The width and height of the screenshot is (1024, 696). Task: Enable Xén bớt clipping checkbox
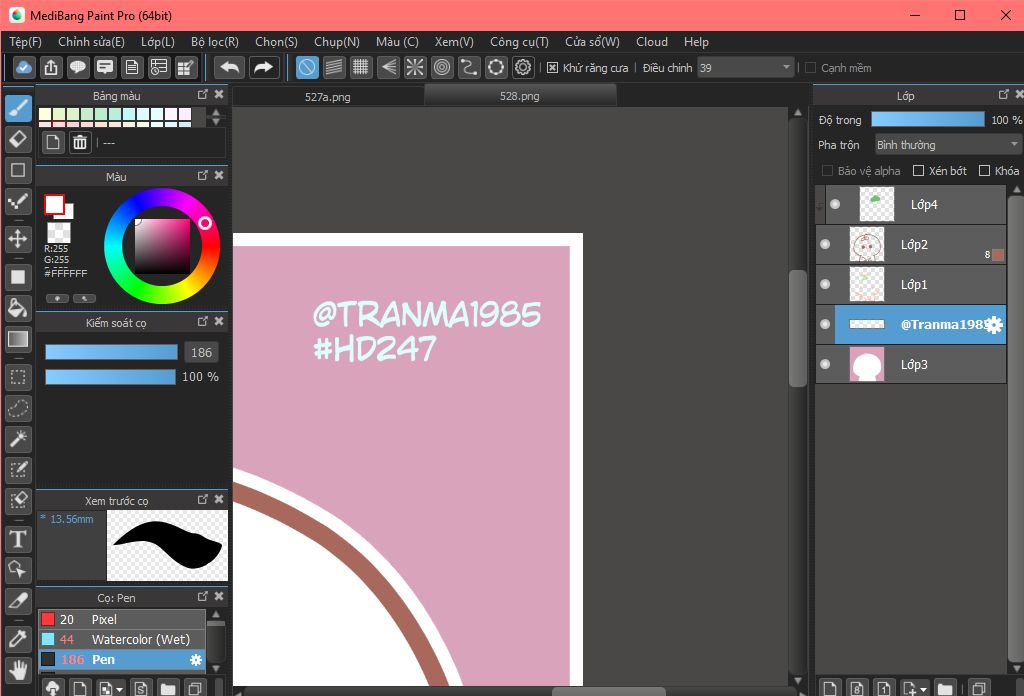[918, 170]
